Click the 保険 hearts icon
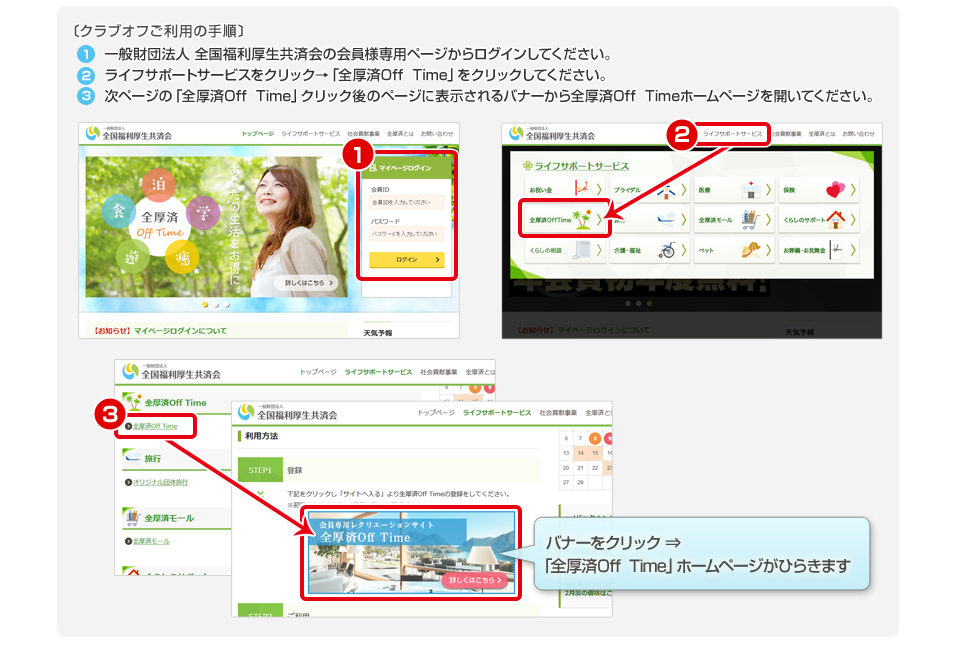Screen dimensions: 955x655 835,189
